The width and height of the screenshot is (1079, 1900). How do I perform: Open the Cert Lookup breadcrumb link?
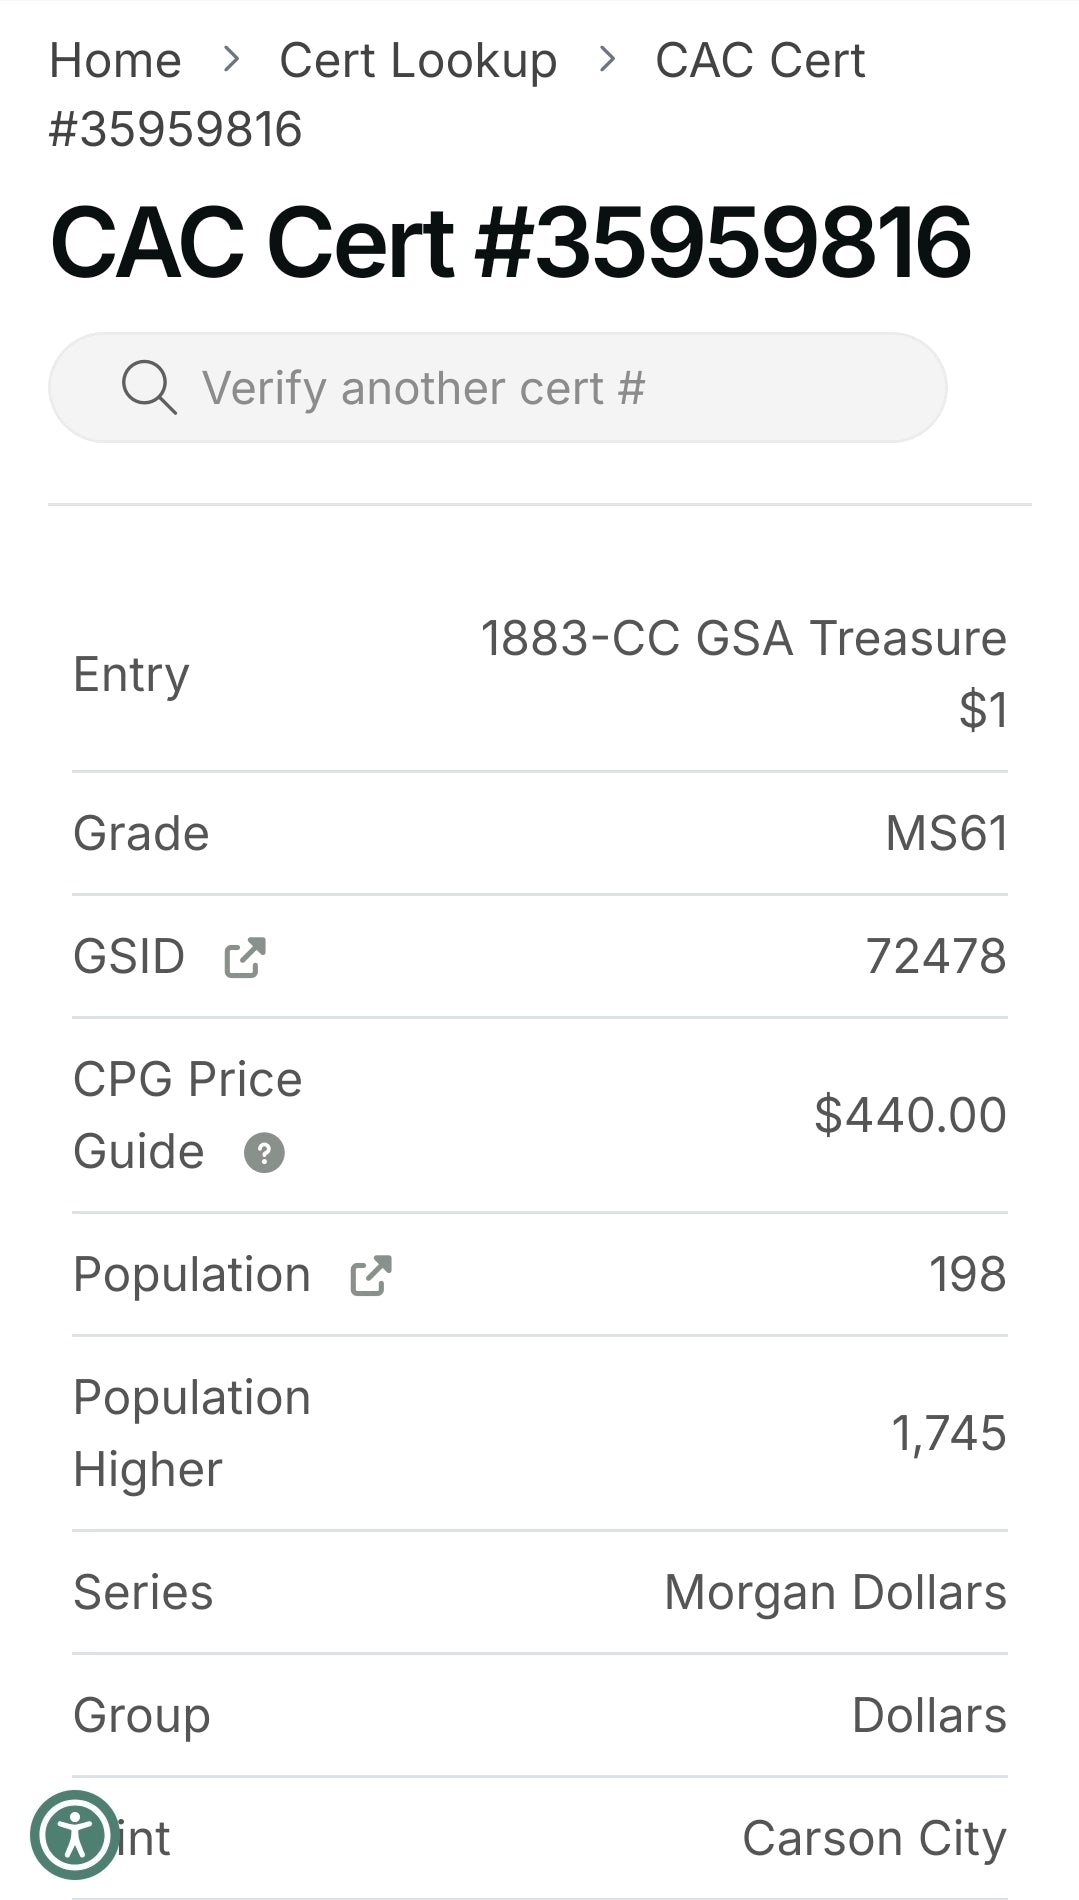pyautogui.click(x=418, y=61)
